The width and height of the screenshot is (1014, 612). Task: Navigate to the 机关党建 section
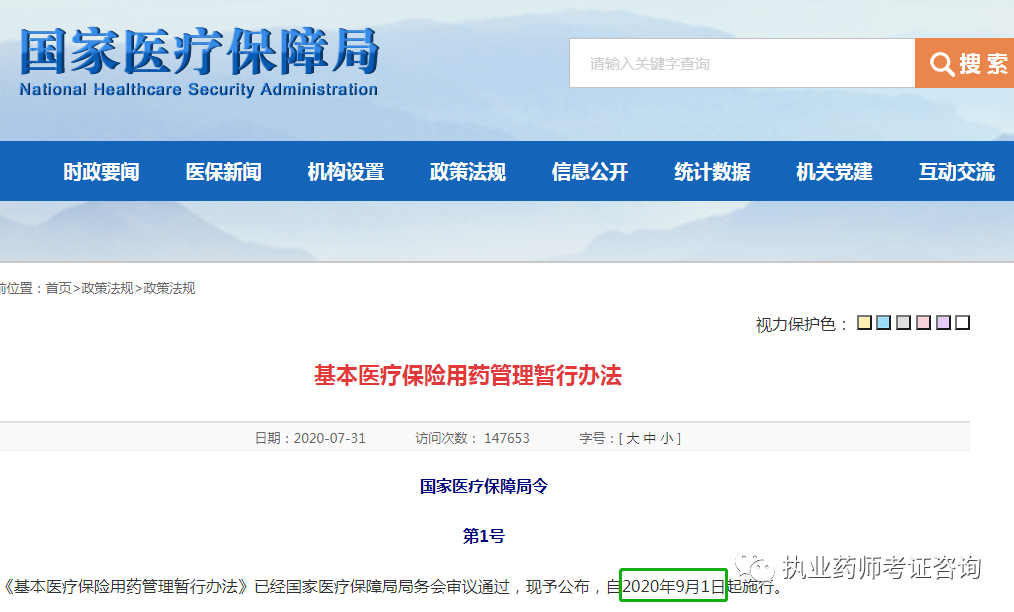coord(834,172)
